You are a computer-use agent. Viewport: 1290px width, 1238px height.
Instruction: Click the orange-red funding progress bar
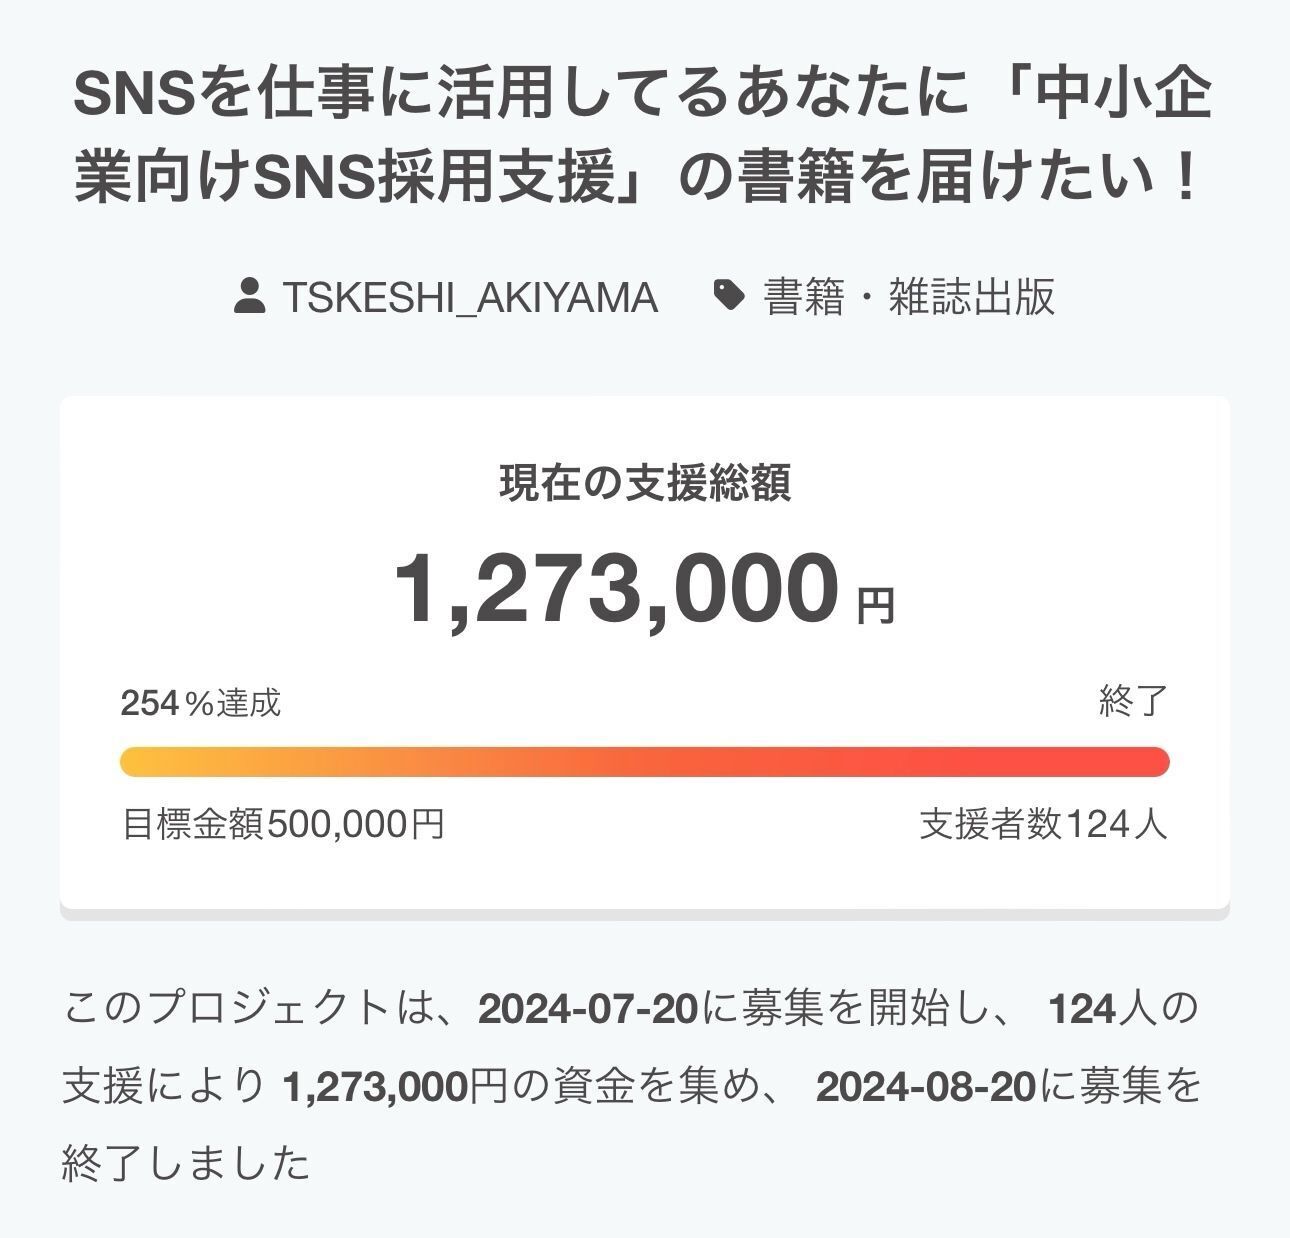pyautogui.click(x=644, y=761)
